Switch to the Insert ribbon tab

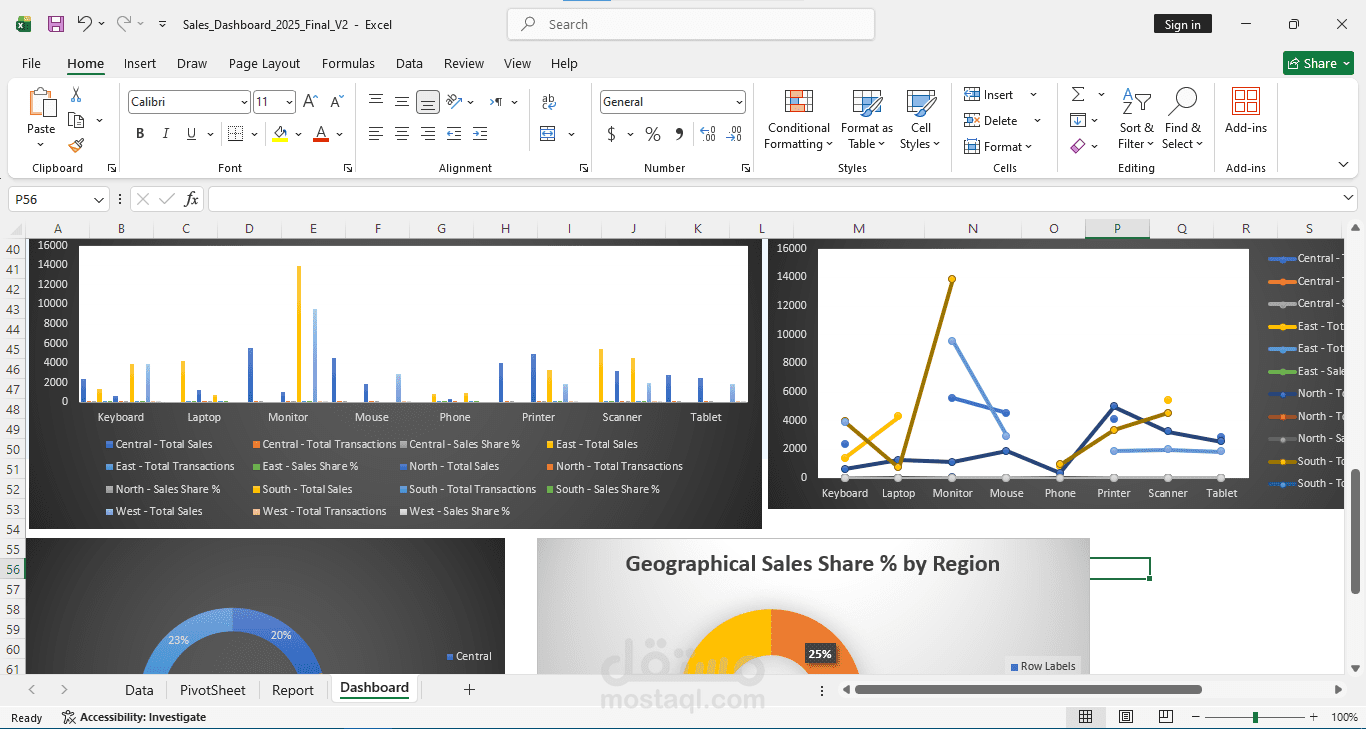tap(140, 63)
